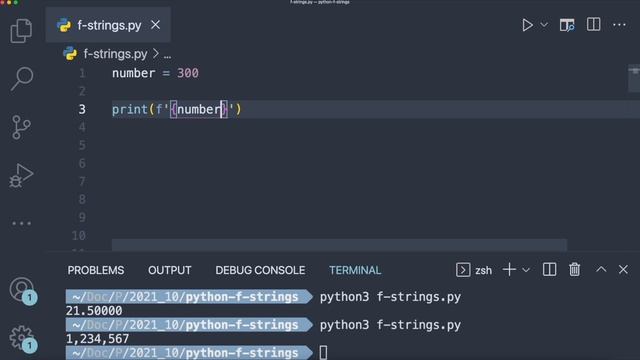The height and width of the screenshot is (360, 640).
Task: Place cursor on value 300
Action: click(x=188, y=73)
